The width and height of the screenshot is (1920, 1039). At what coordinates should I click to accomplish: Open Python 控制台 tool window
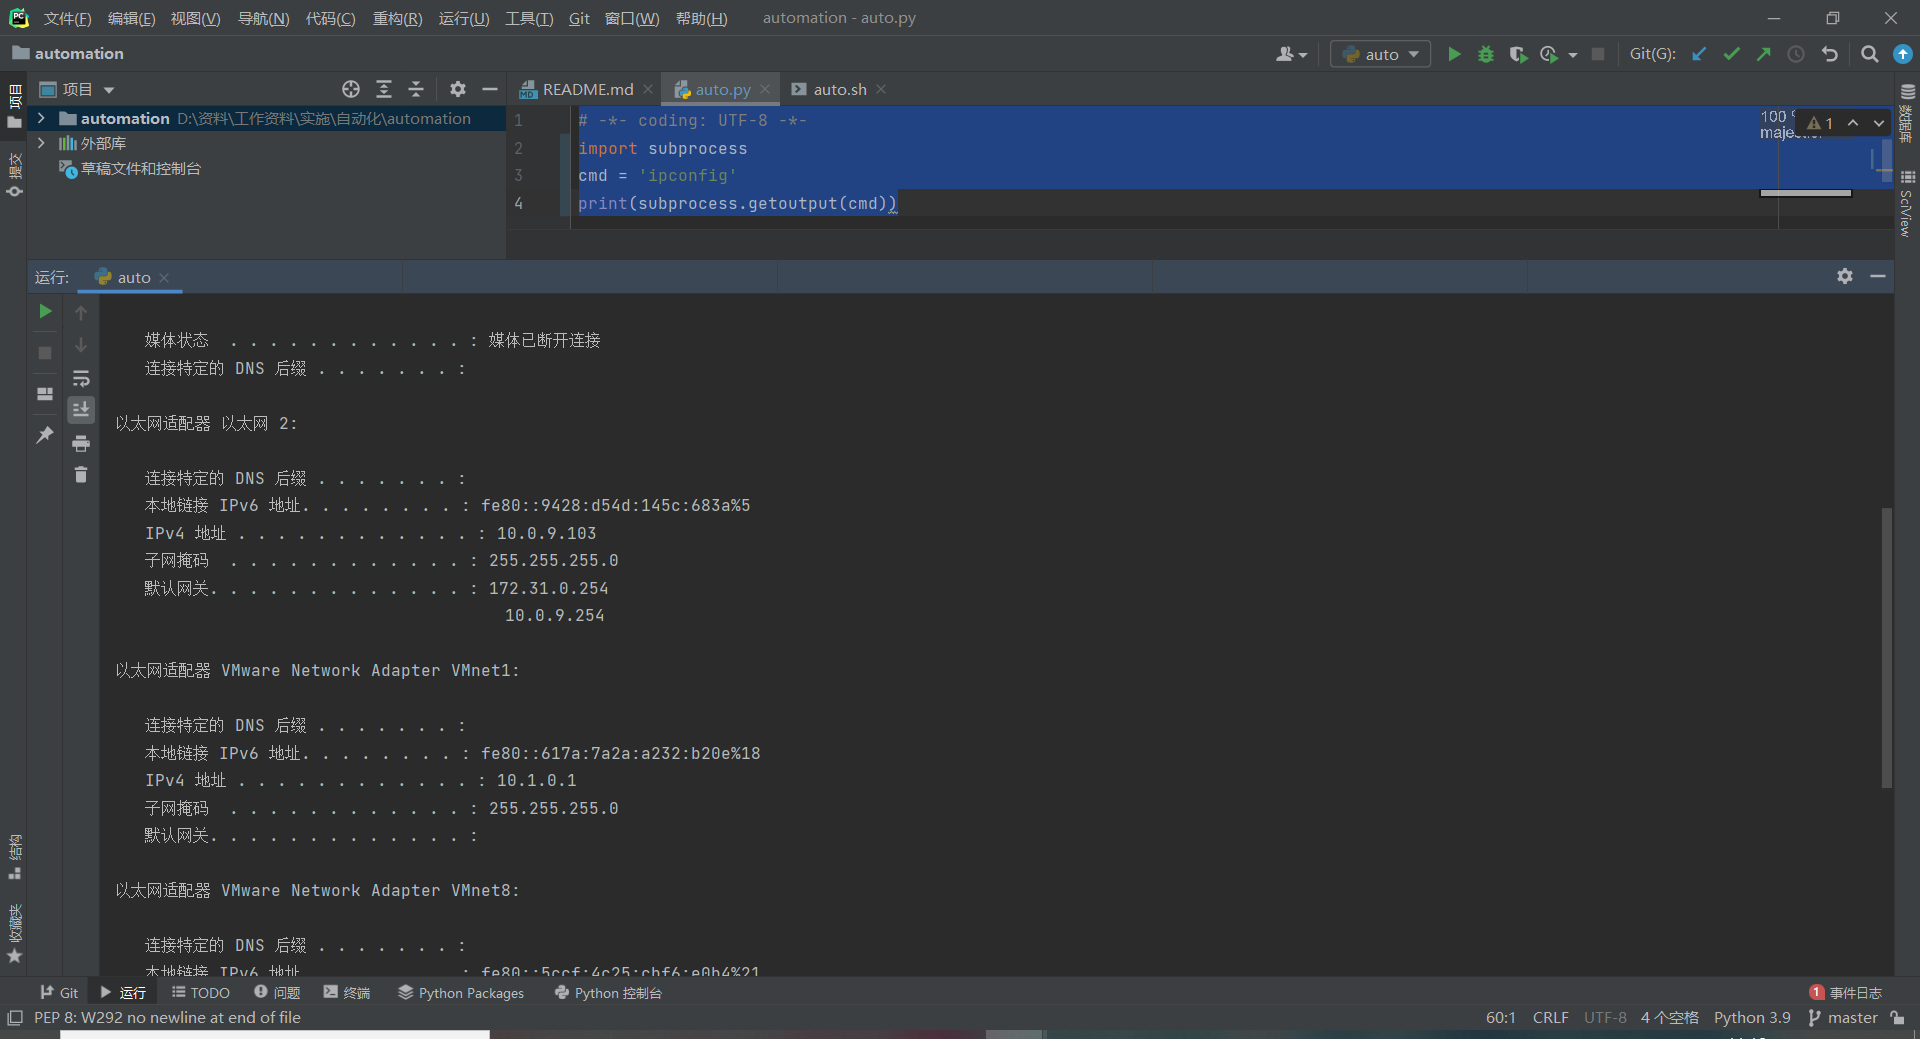coord(608,992)
